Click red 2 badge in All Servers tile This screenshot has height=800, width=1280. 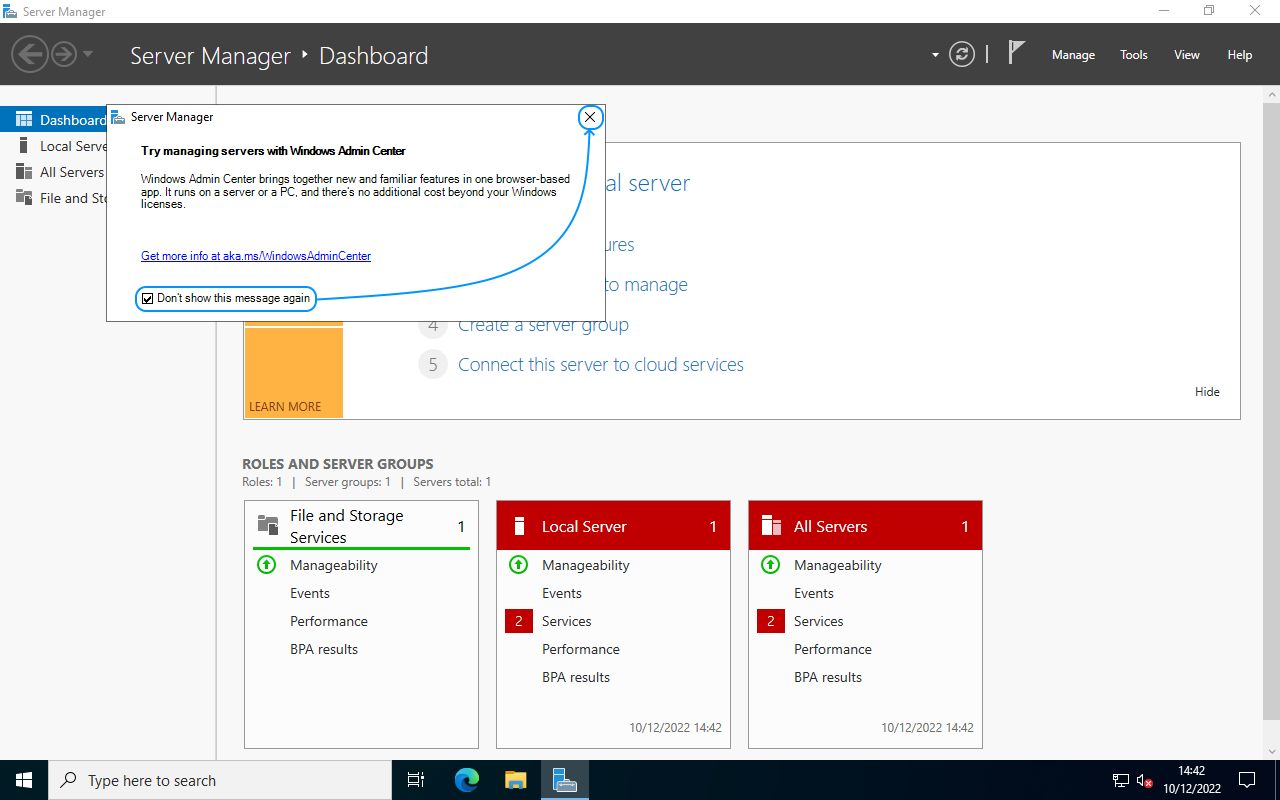771,621
